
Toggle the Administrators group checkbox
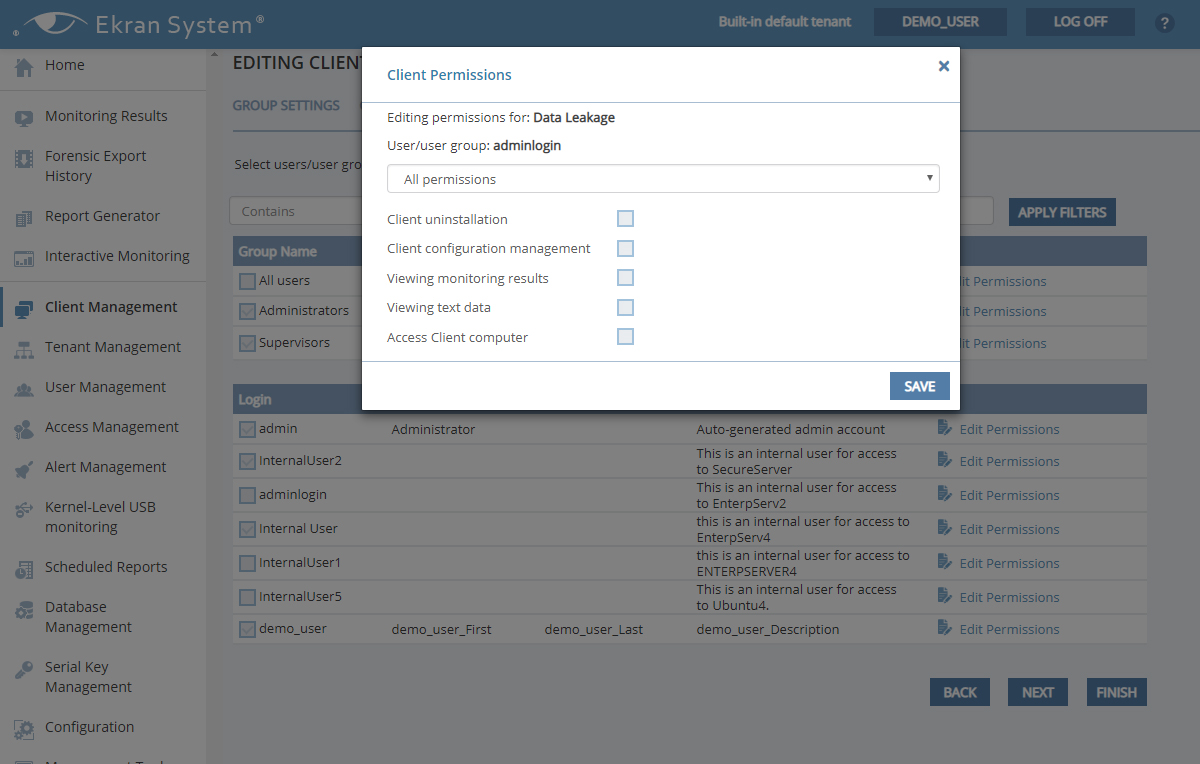click(247, 311)
